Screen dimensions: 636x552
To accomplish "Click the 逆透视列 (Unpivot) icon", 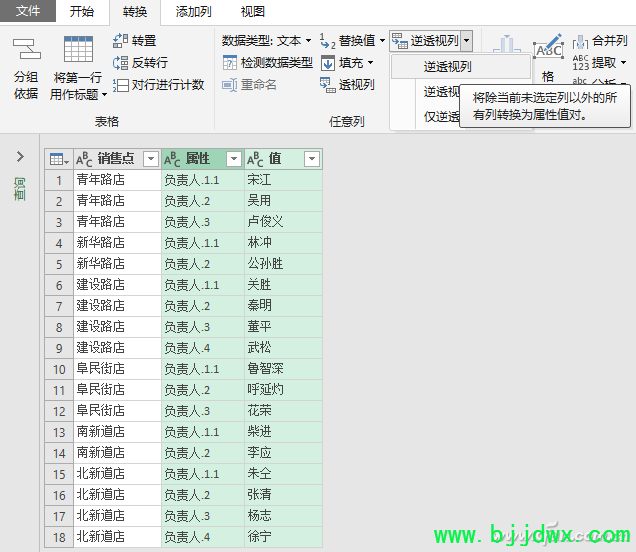I will 400,41.
